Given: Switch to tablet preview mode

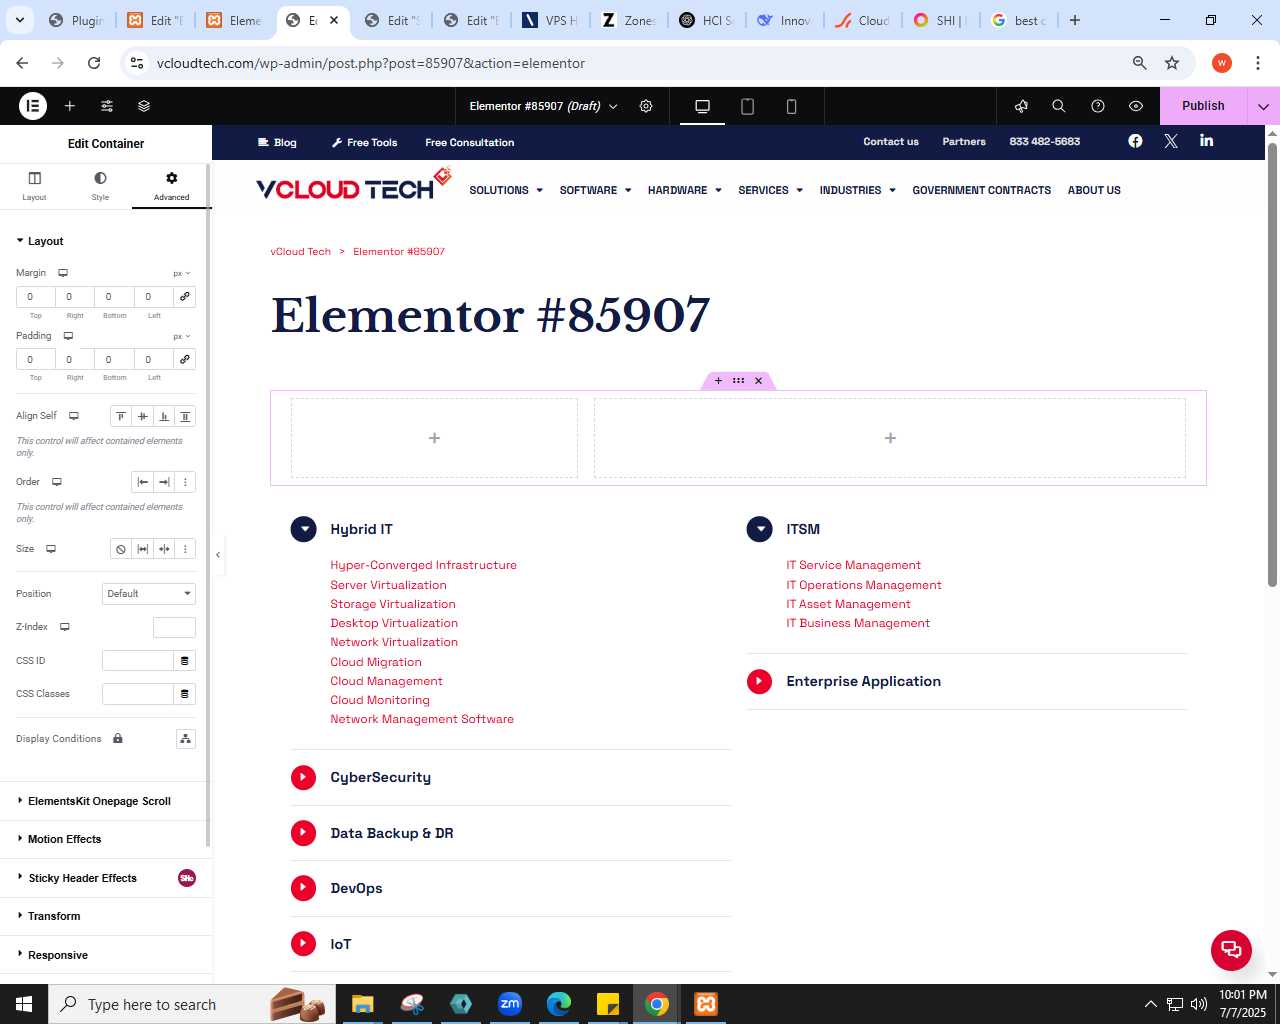Looking at the screenshot, I should tap(747, 106).
